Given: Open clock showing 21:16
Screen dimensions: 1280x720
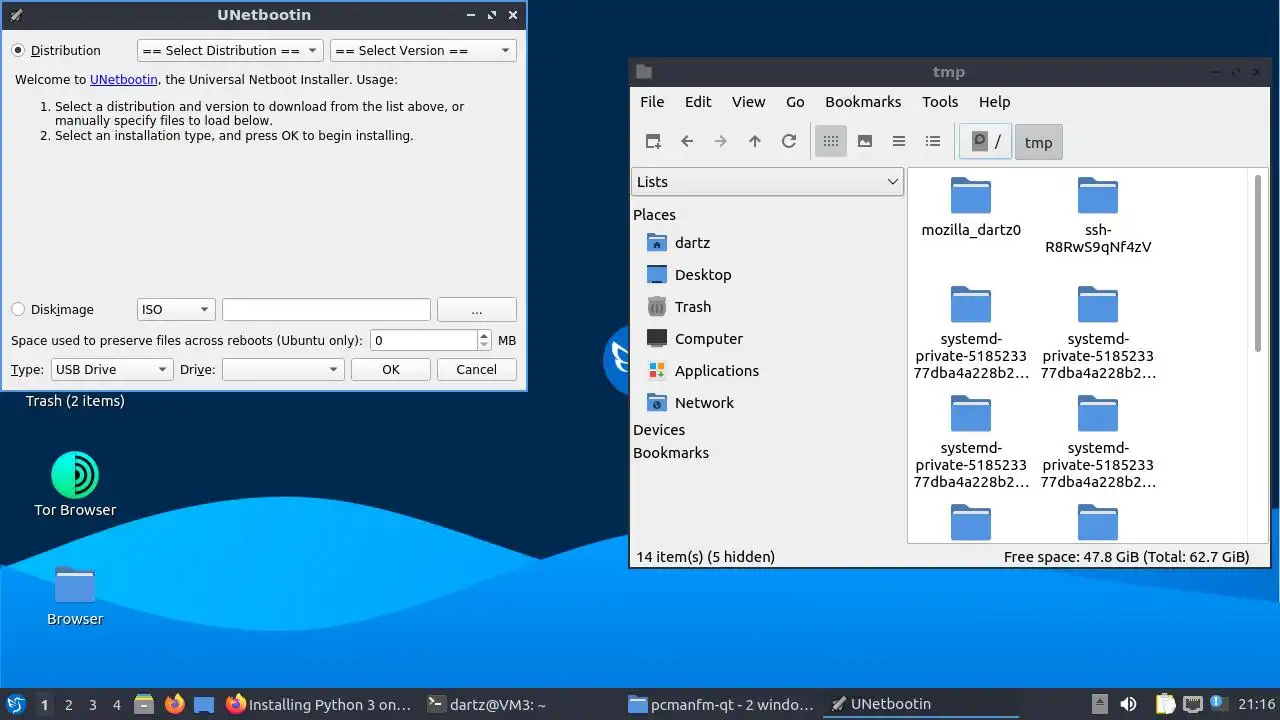Looking at the screenshot, I should (x=1256, y=704).
